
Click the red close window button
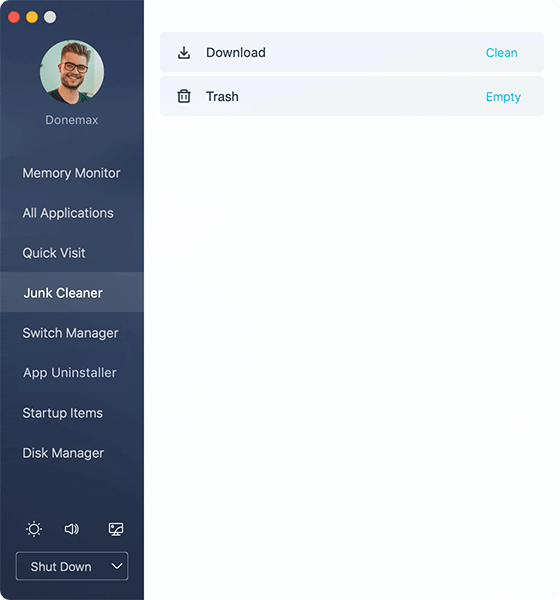point(14,17)
